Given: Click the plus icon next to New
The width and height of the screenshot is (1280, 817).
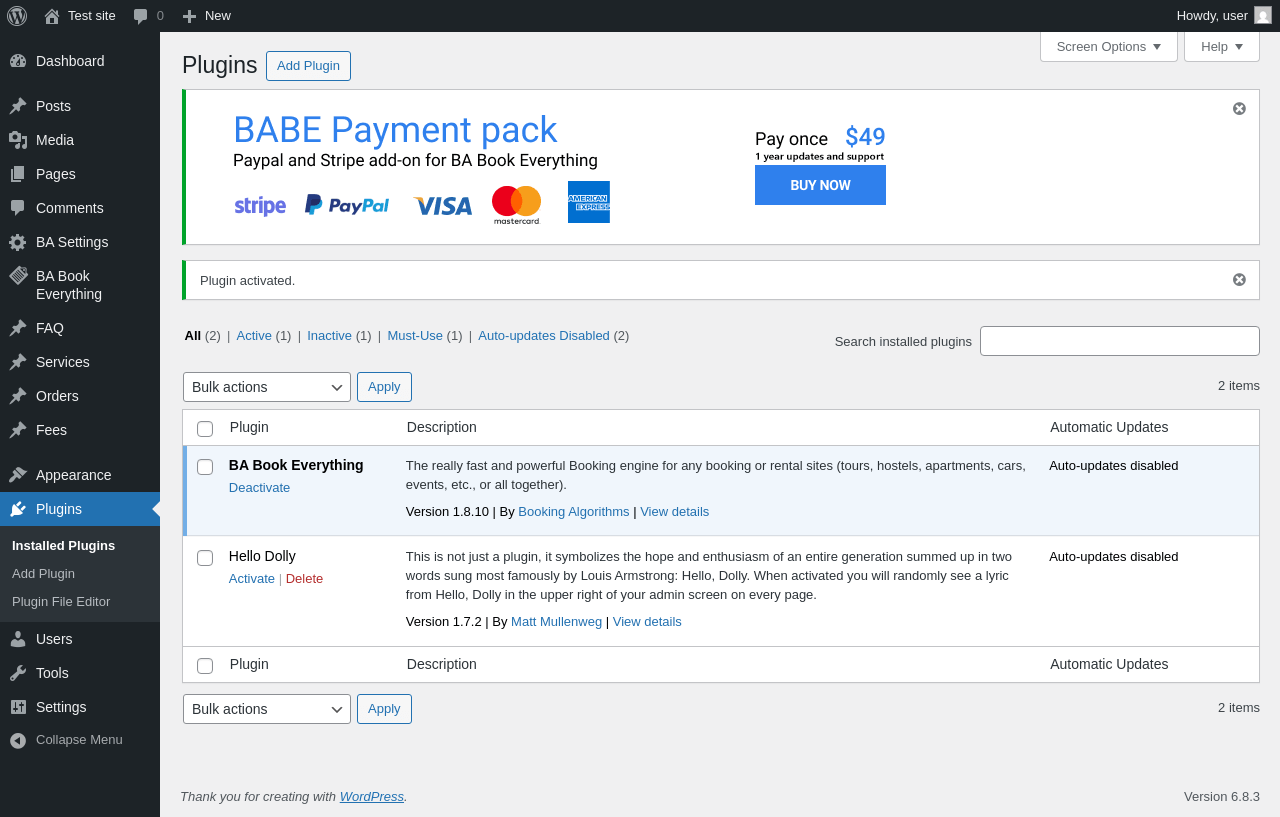Looking at the screenshot, I should 189,16.
